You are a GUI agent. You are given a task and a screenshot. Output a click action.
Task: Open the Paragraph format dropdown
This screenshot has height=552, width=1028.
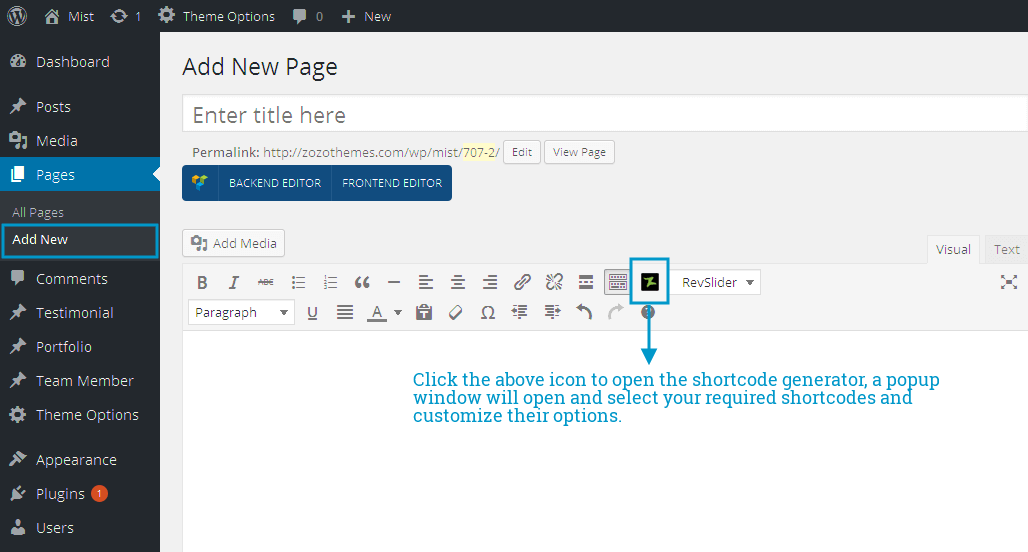click(x=241, y=313)
